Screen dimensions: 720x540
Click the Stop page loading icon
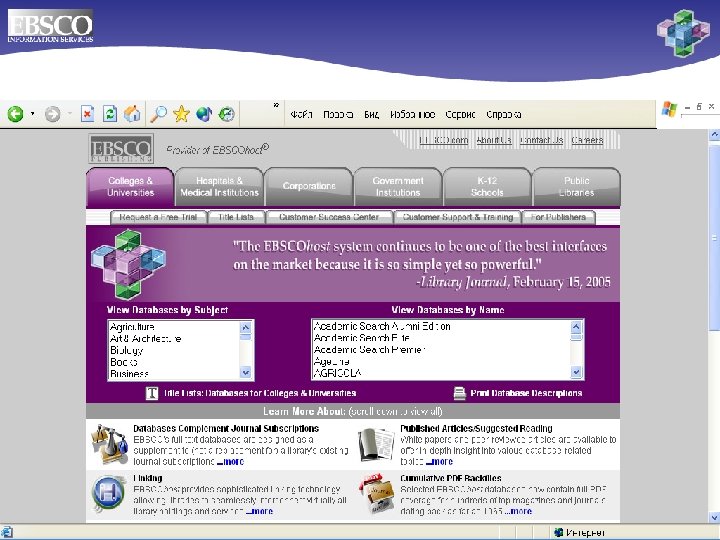pos(87,113)
